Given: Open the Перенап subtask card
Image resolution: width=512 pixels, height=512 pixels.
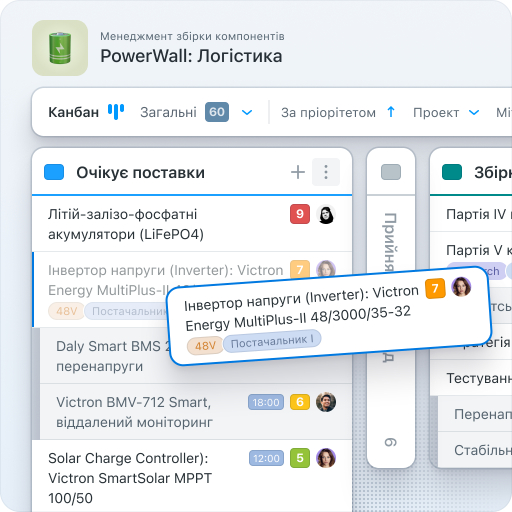Looking at the screenshot, I should (475, 414).
